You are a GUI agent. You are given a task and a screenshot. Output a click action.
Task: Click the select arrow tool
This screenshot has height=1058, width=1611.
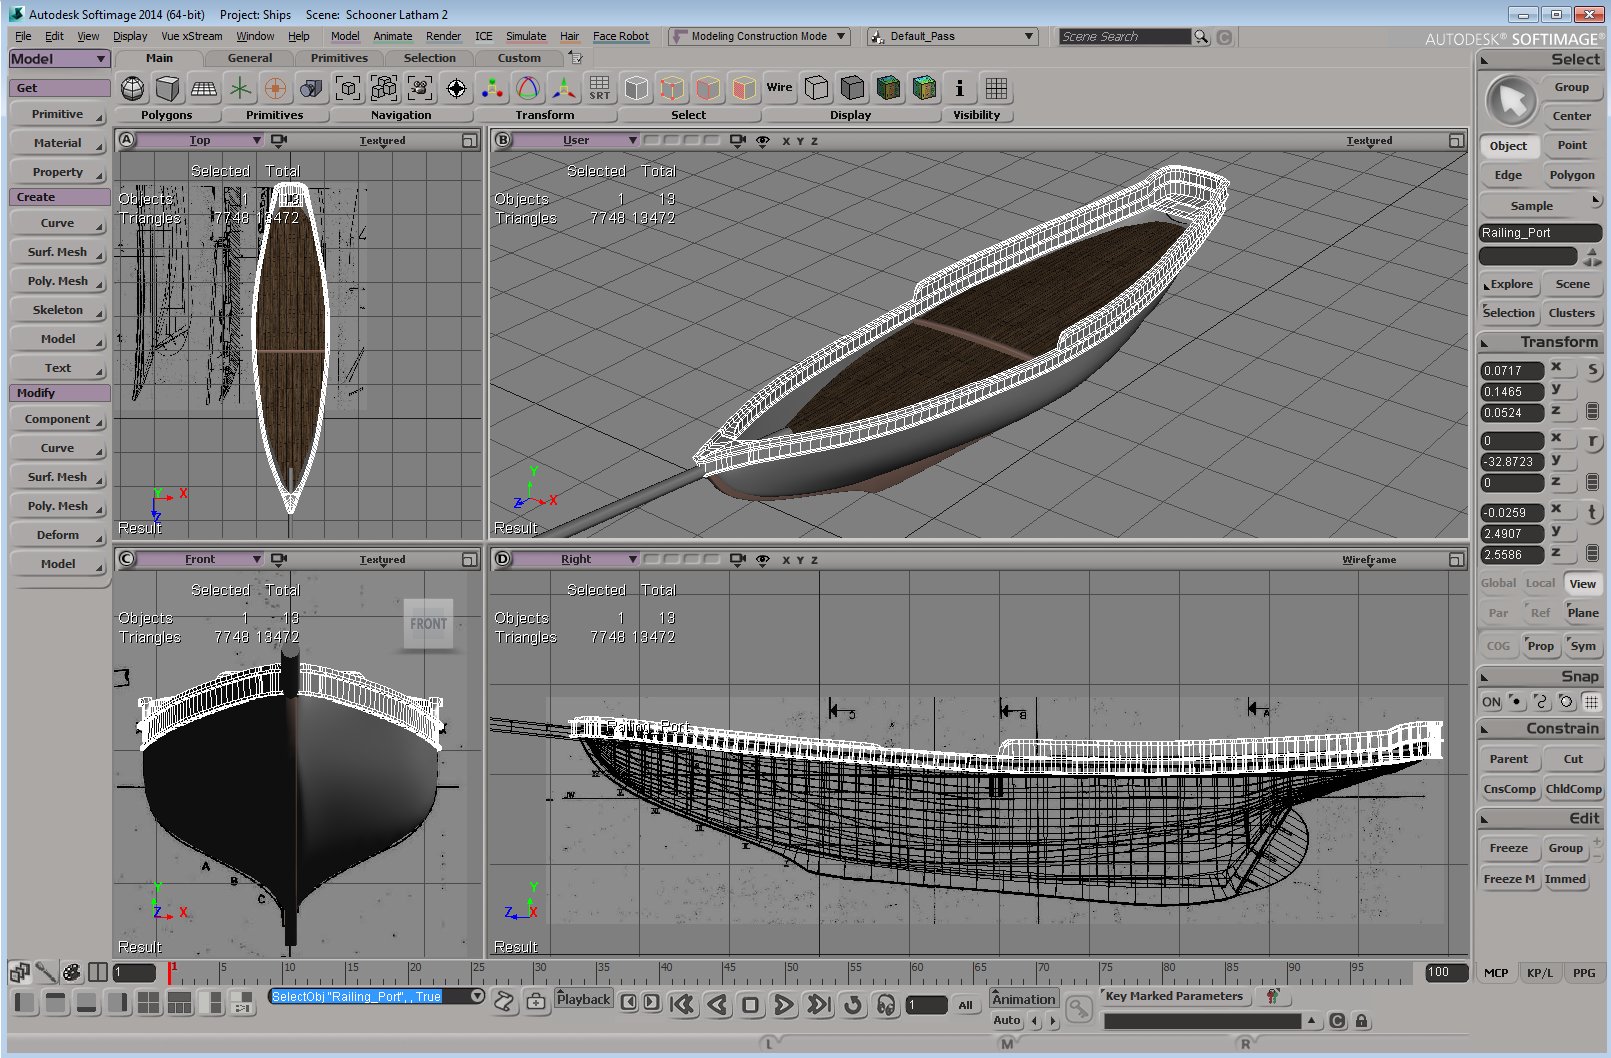pyautogui.click(x=1511, y=101)
